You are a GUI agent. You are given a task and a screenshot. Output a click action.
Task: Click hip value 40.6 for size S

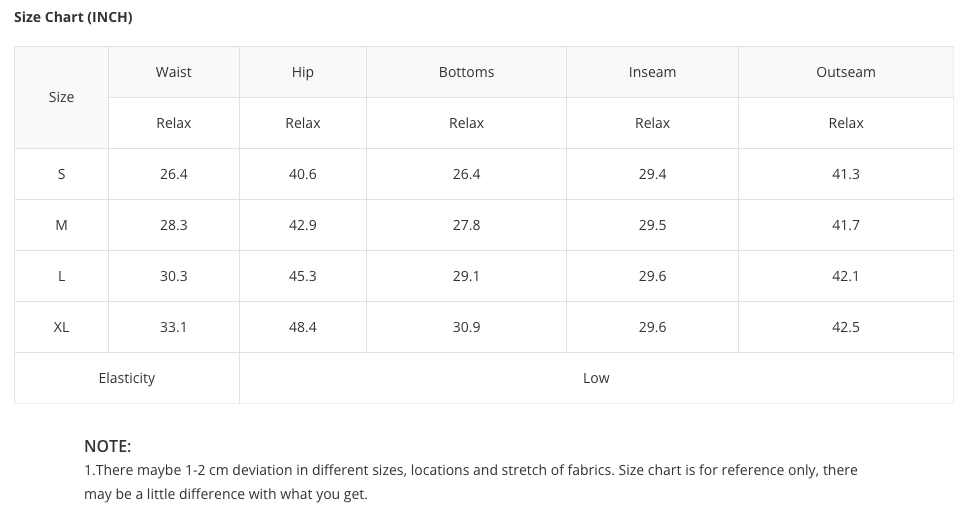(303, 174)
